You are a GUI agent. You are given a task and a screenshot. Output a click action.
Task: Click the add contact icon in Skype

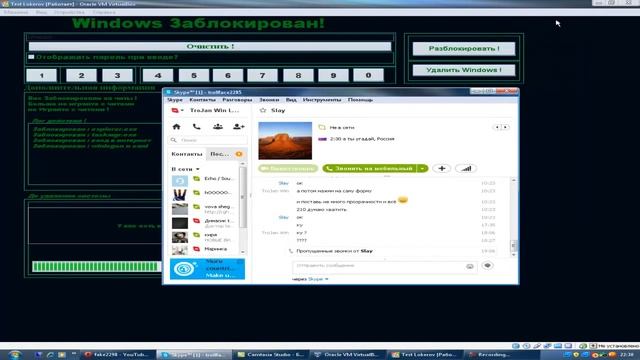tap(238, 127)
